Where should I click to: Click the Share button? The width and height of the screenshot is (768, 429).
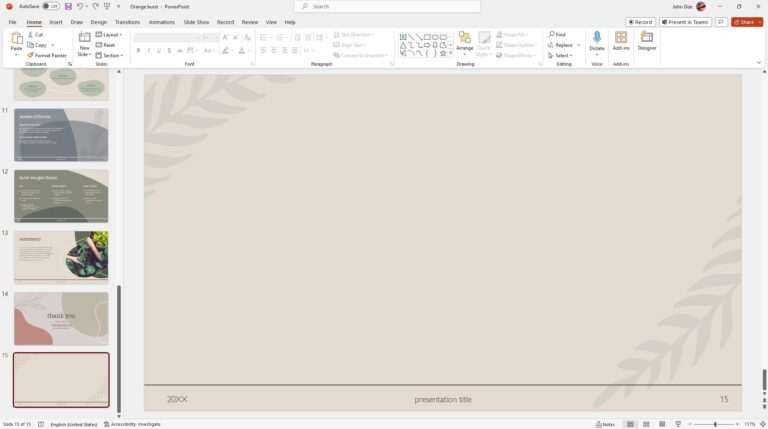[746, 22]
